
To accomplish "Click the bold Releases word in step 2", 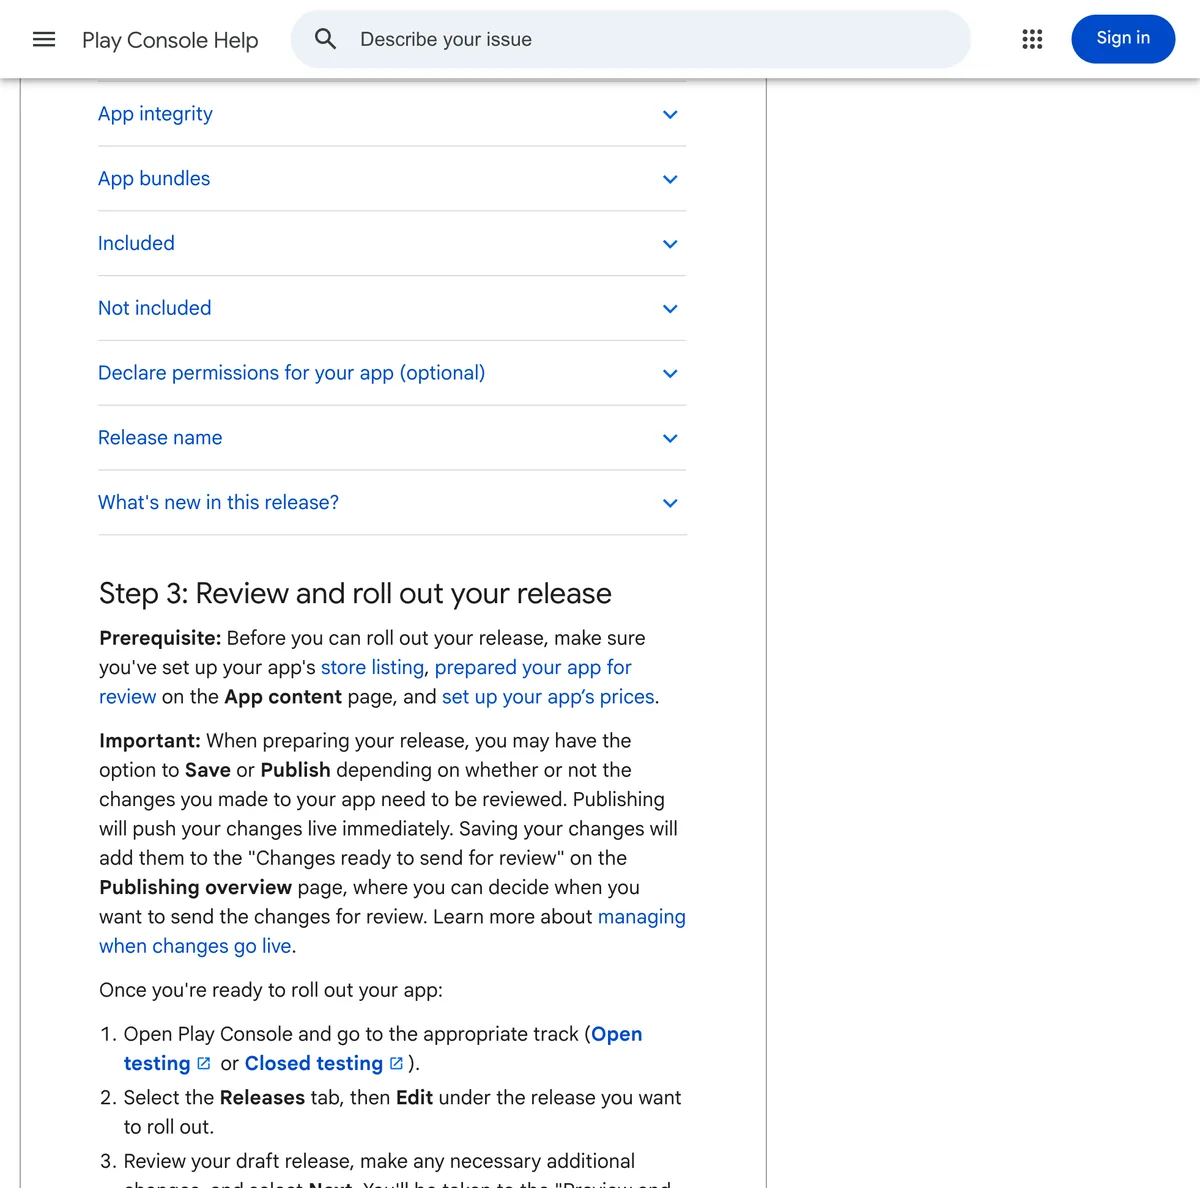I will [262, 1097].
